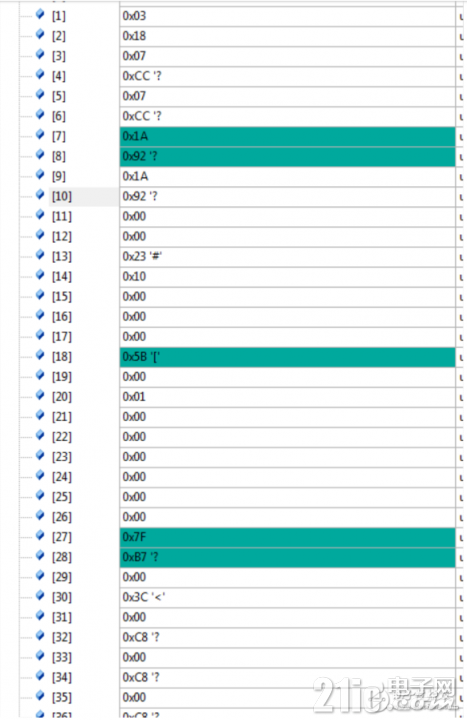The image size is (467, 720).
Task: Click the blue diamond icon beside [1]
Action: pyautogui.click(x=40, y=14)
